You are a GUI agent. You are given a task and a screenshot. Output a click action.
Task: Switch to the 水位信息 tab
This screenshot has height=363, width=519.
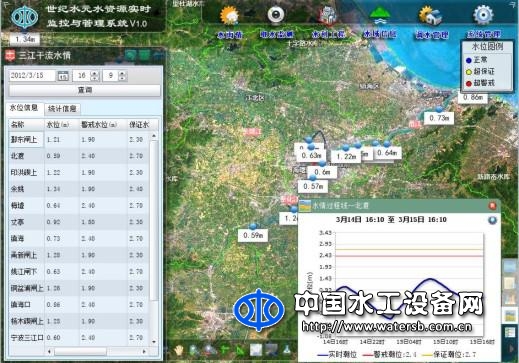coord(24,108)
